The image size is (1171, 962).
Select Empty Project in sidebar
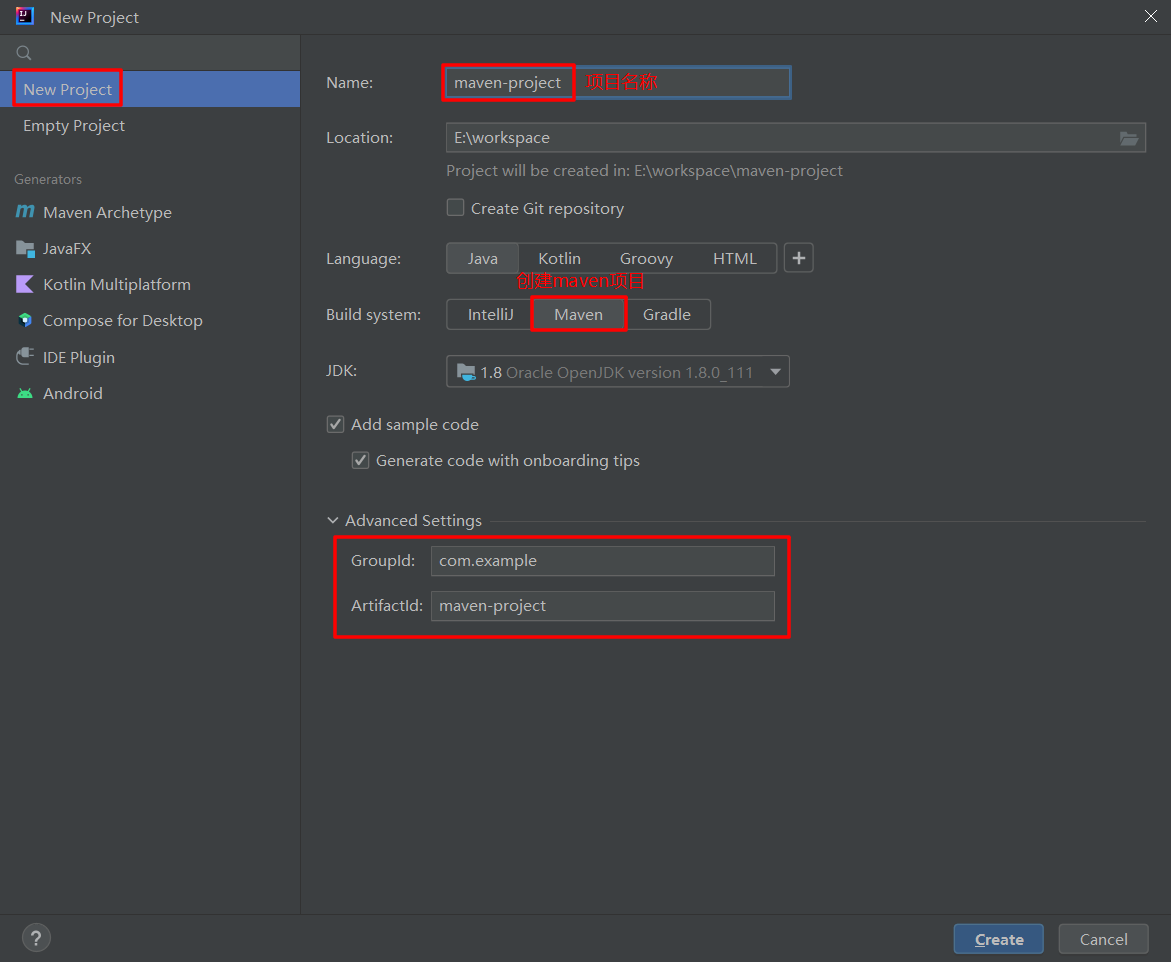150,125
